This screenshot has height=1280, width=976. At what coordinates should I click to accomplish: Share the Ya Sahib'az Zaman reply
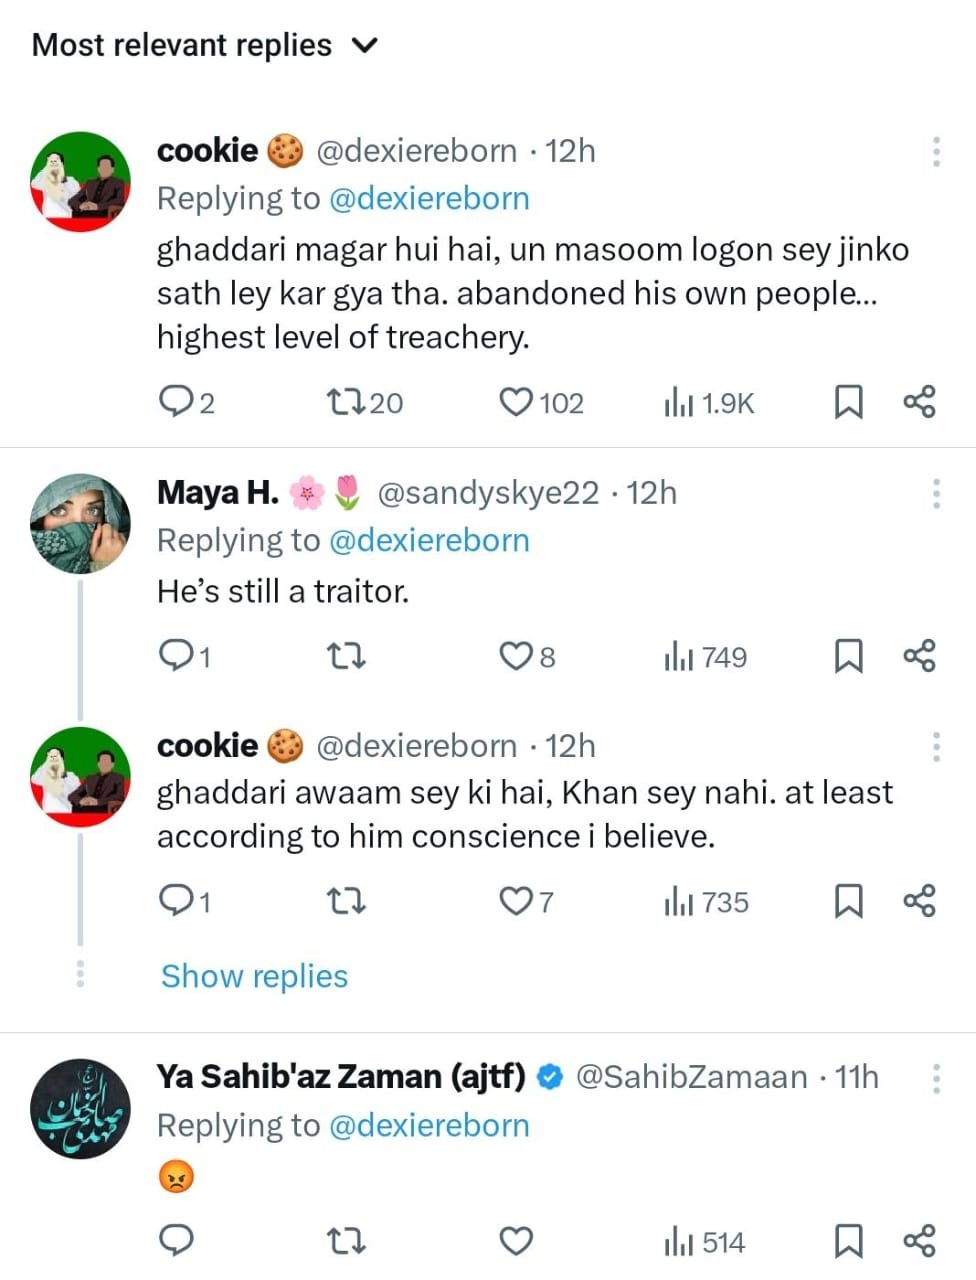(919, 1242)
